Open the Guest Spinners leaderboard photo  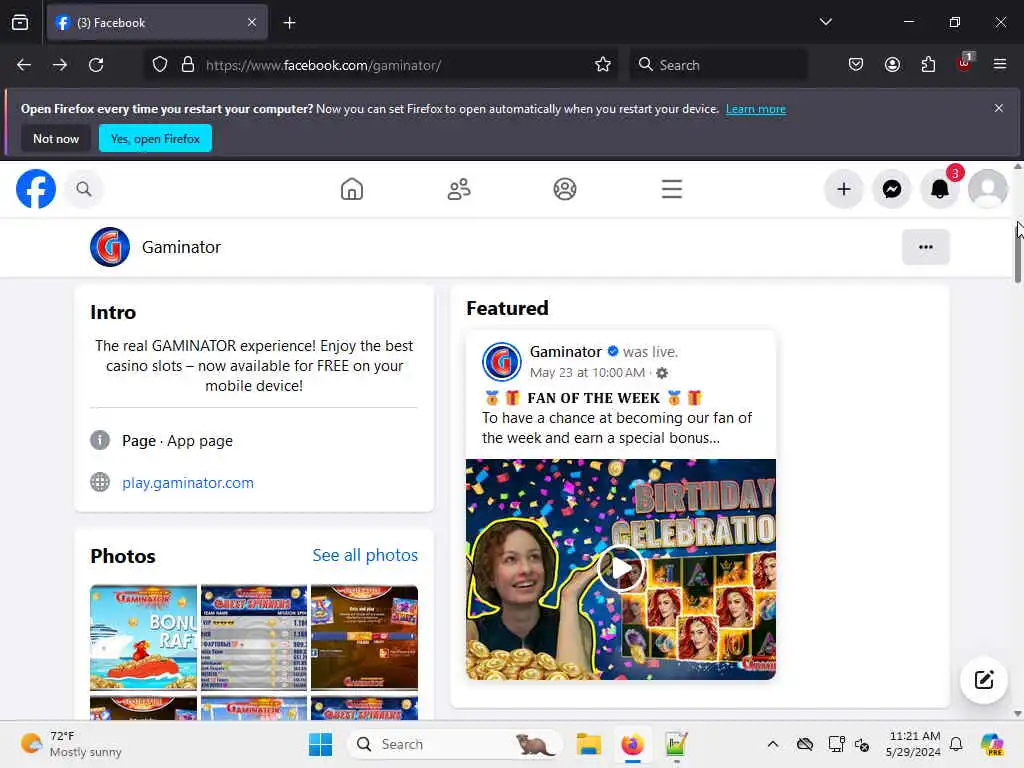pyautogui.click(x=254, y=637)
